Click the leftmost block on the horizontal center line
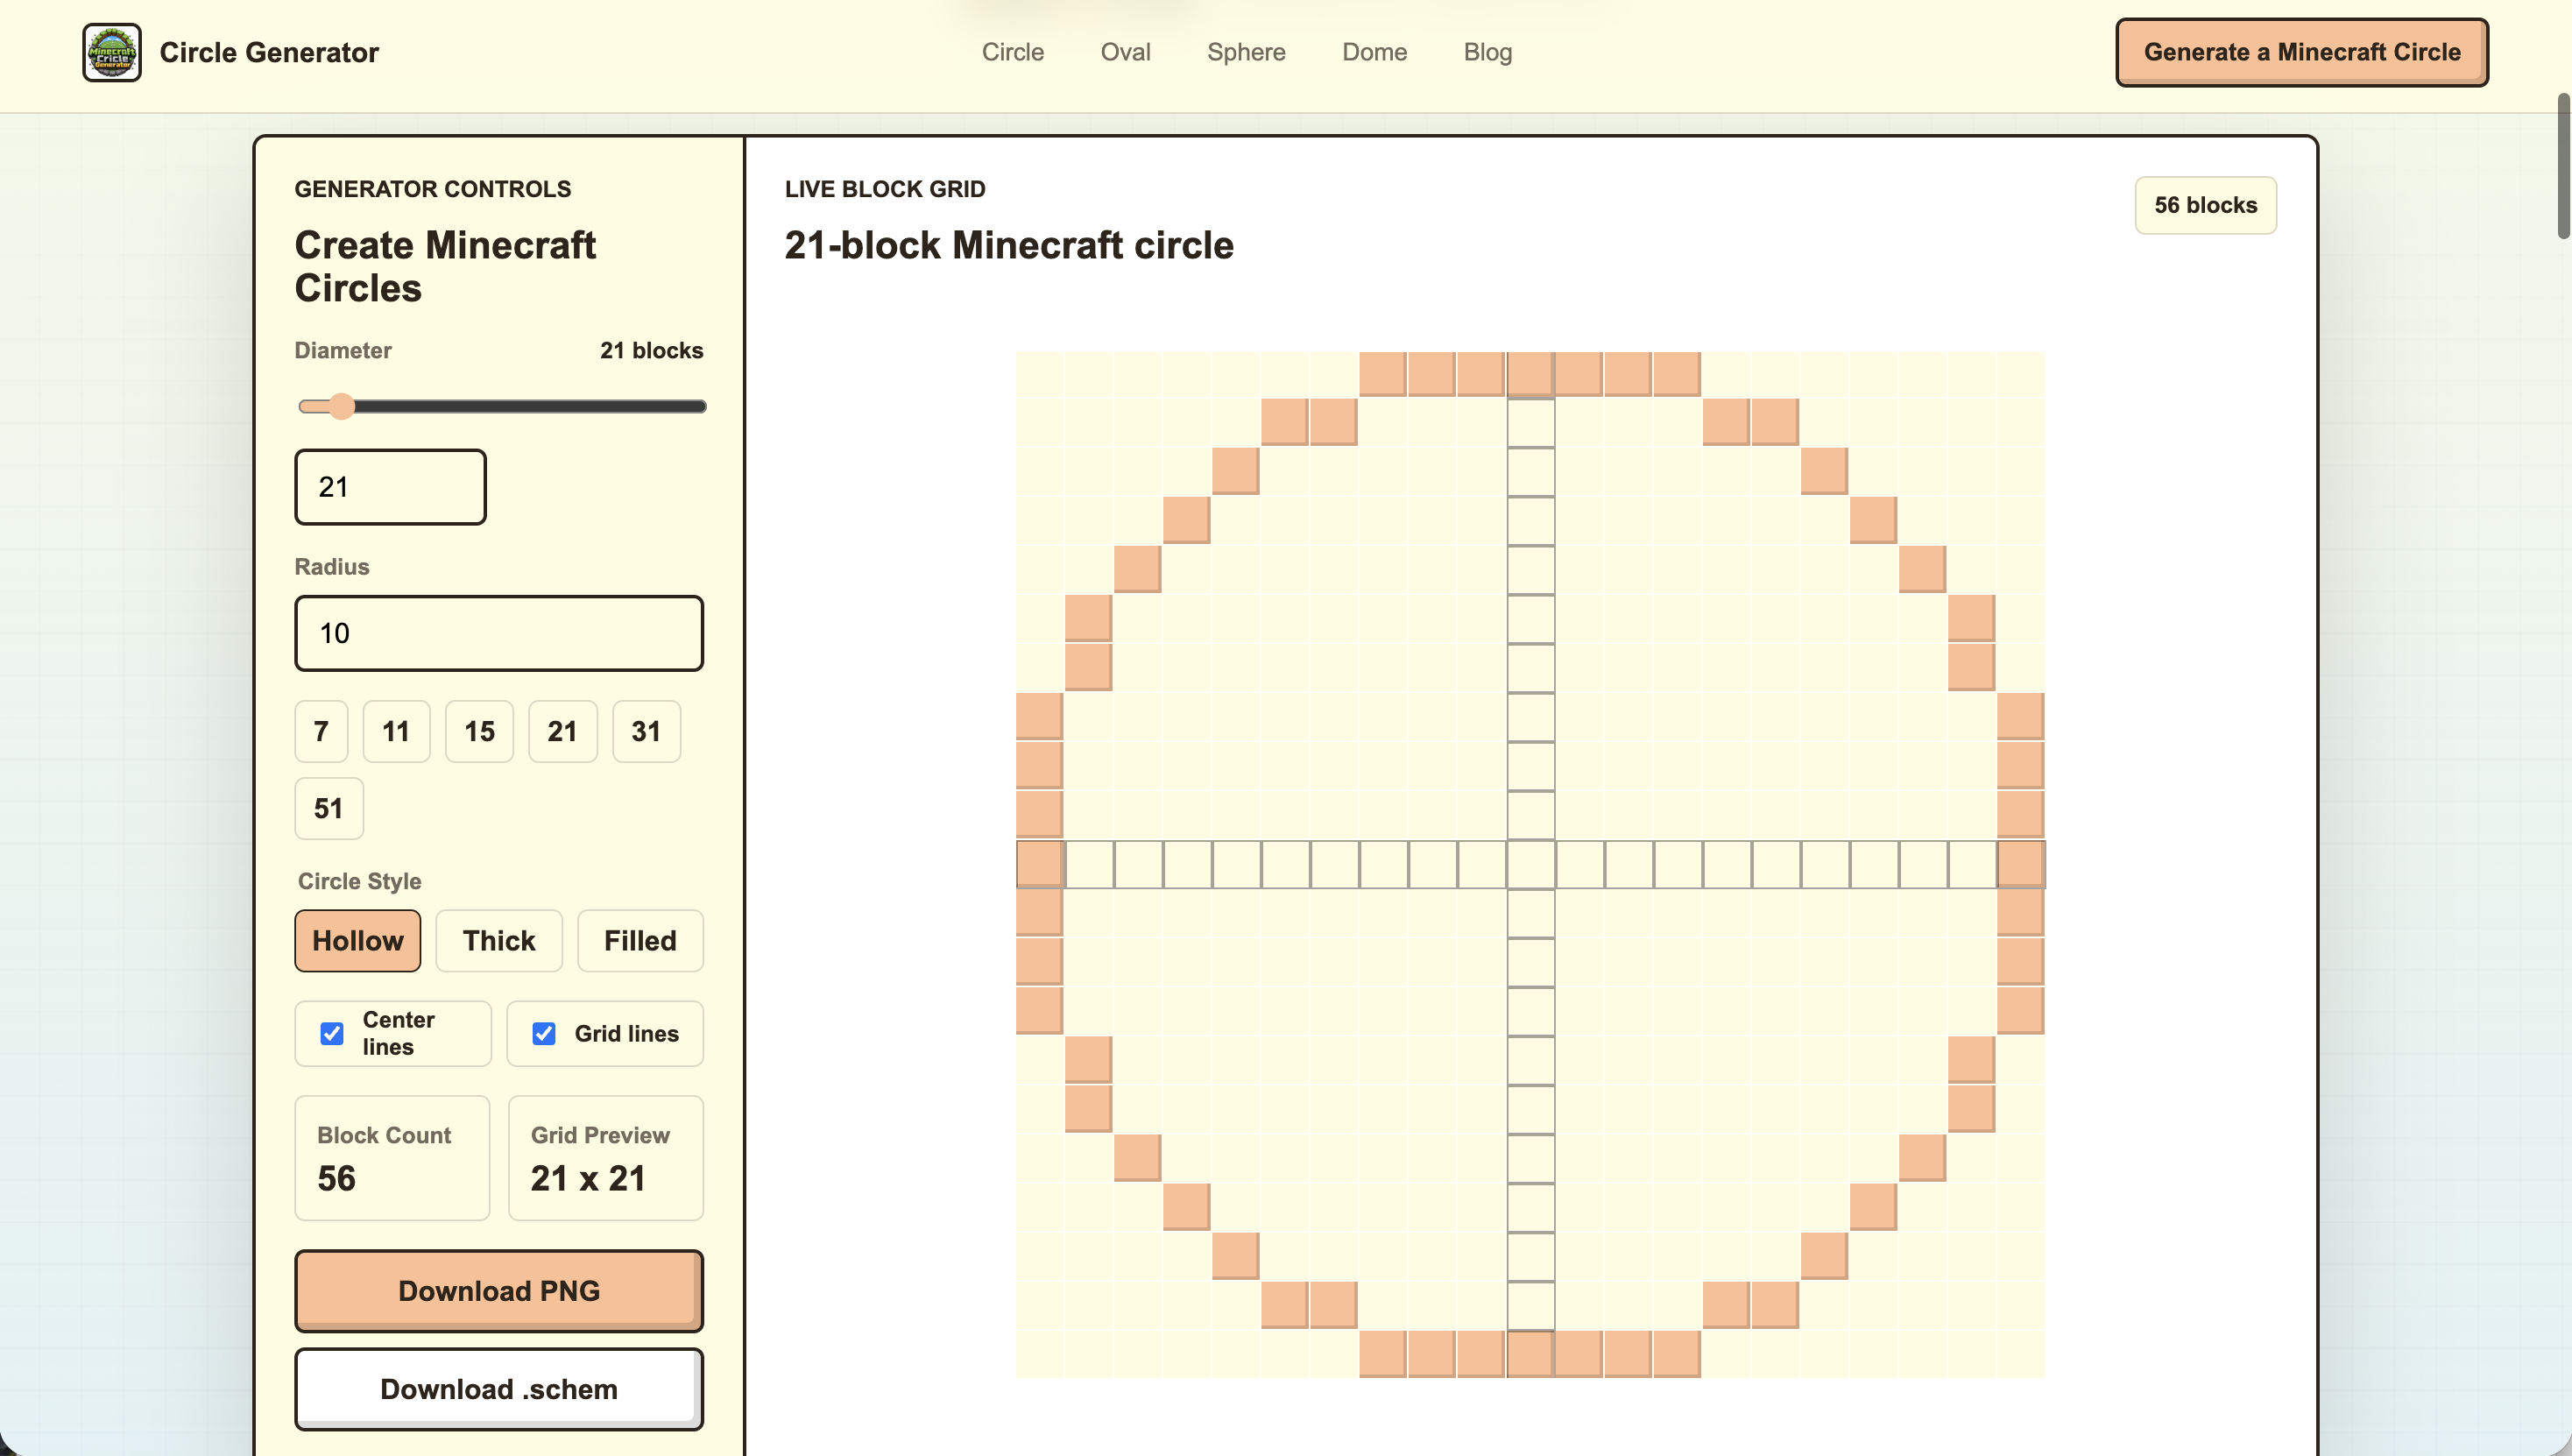The width and height of the screenshot is (2572, 1456). tap(1039, 864)
